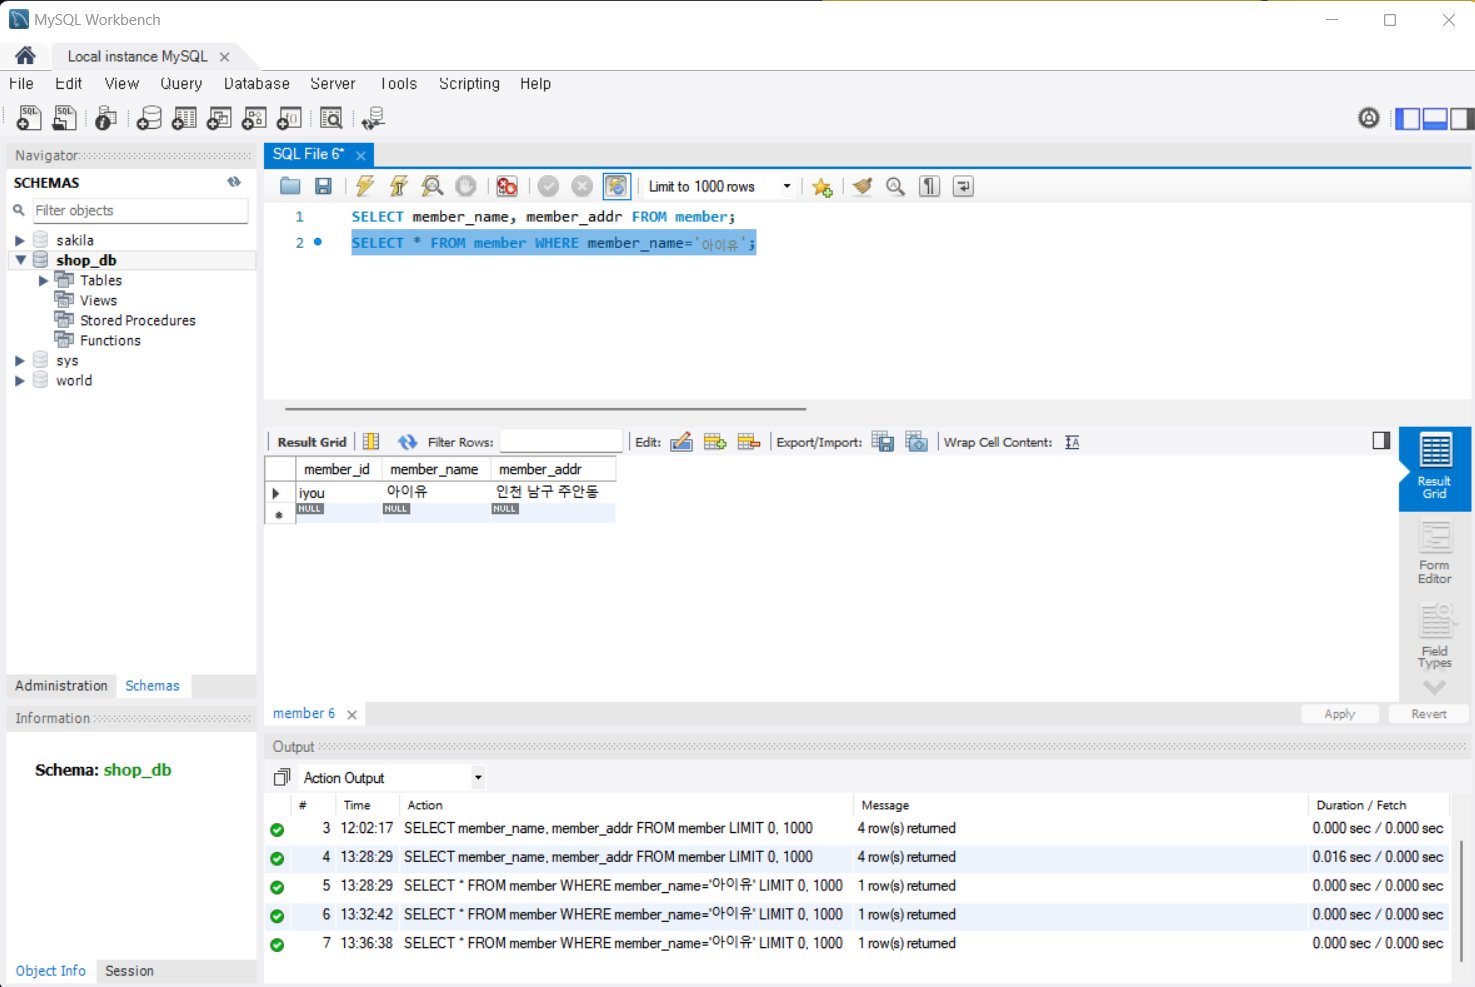Viewport: 1475px width, 987px height.
Task: Click the member_addr column header
Action: point(552,469)
